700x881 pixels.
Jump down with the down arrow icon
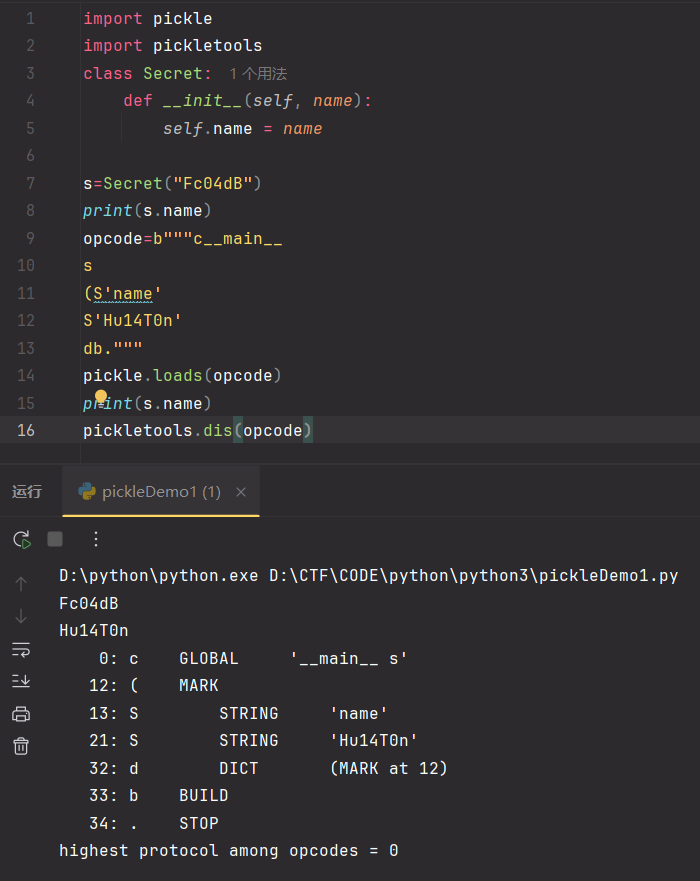pyautogui.click(x=21, y=616)
